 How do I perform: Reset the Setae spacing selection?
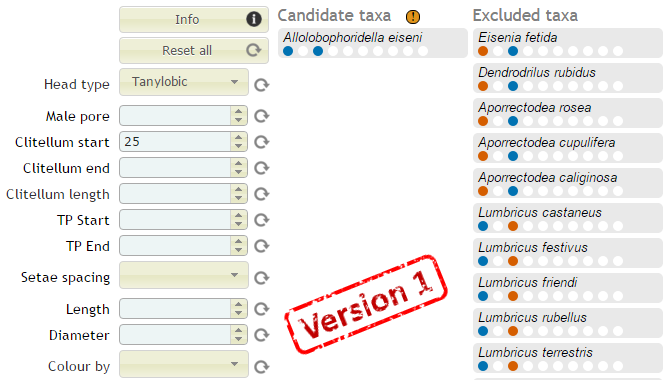point(262,278)
